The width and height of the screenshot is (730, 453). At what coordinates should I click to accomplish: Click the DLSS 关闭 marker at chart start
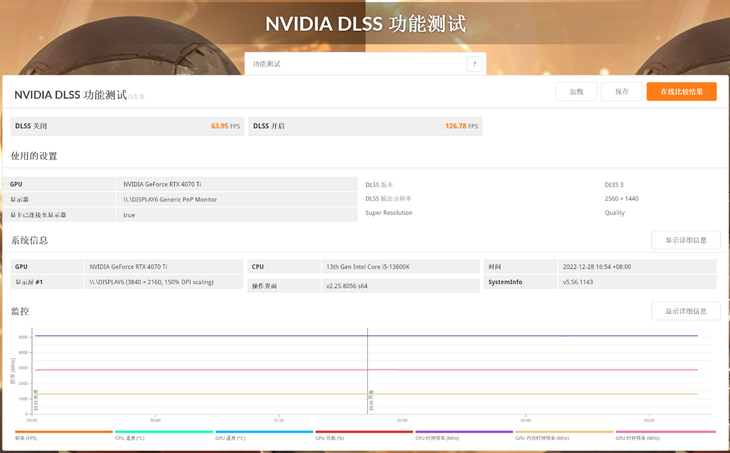[x=36, y=400]
